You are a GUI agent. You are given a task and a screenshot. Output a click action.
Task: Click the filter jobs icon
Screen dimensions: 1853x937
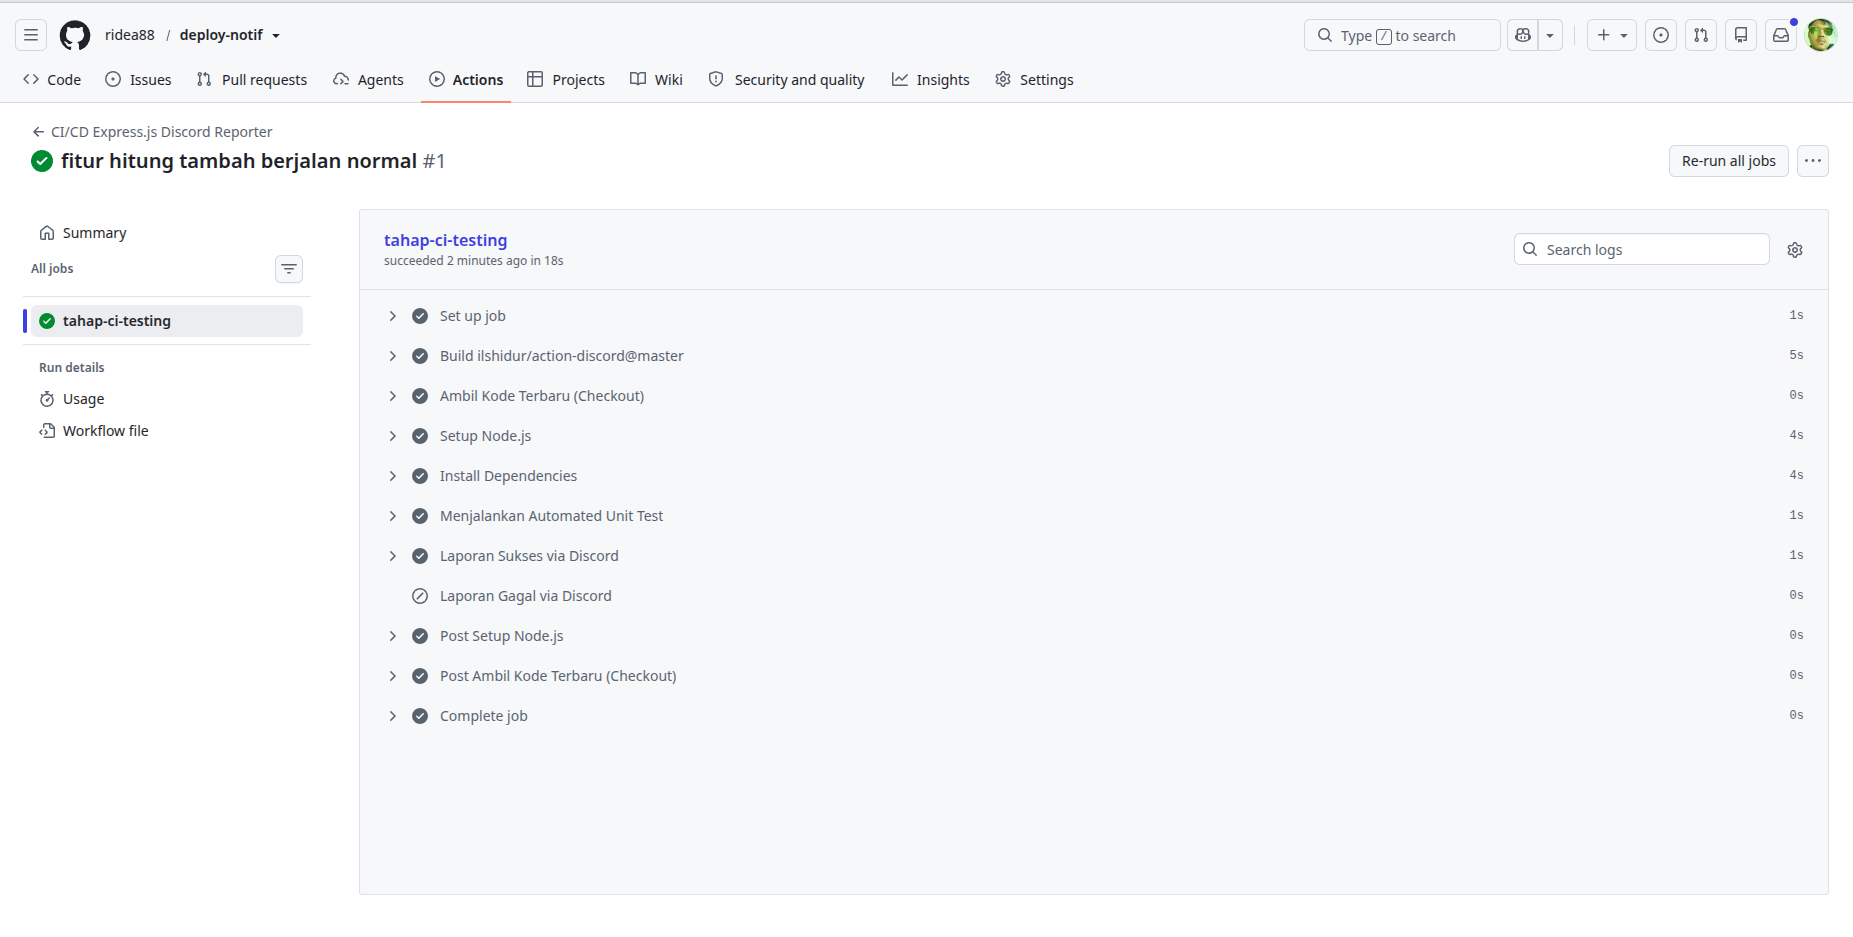click(289, 269)
